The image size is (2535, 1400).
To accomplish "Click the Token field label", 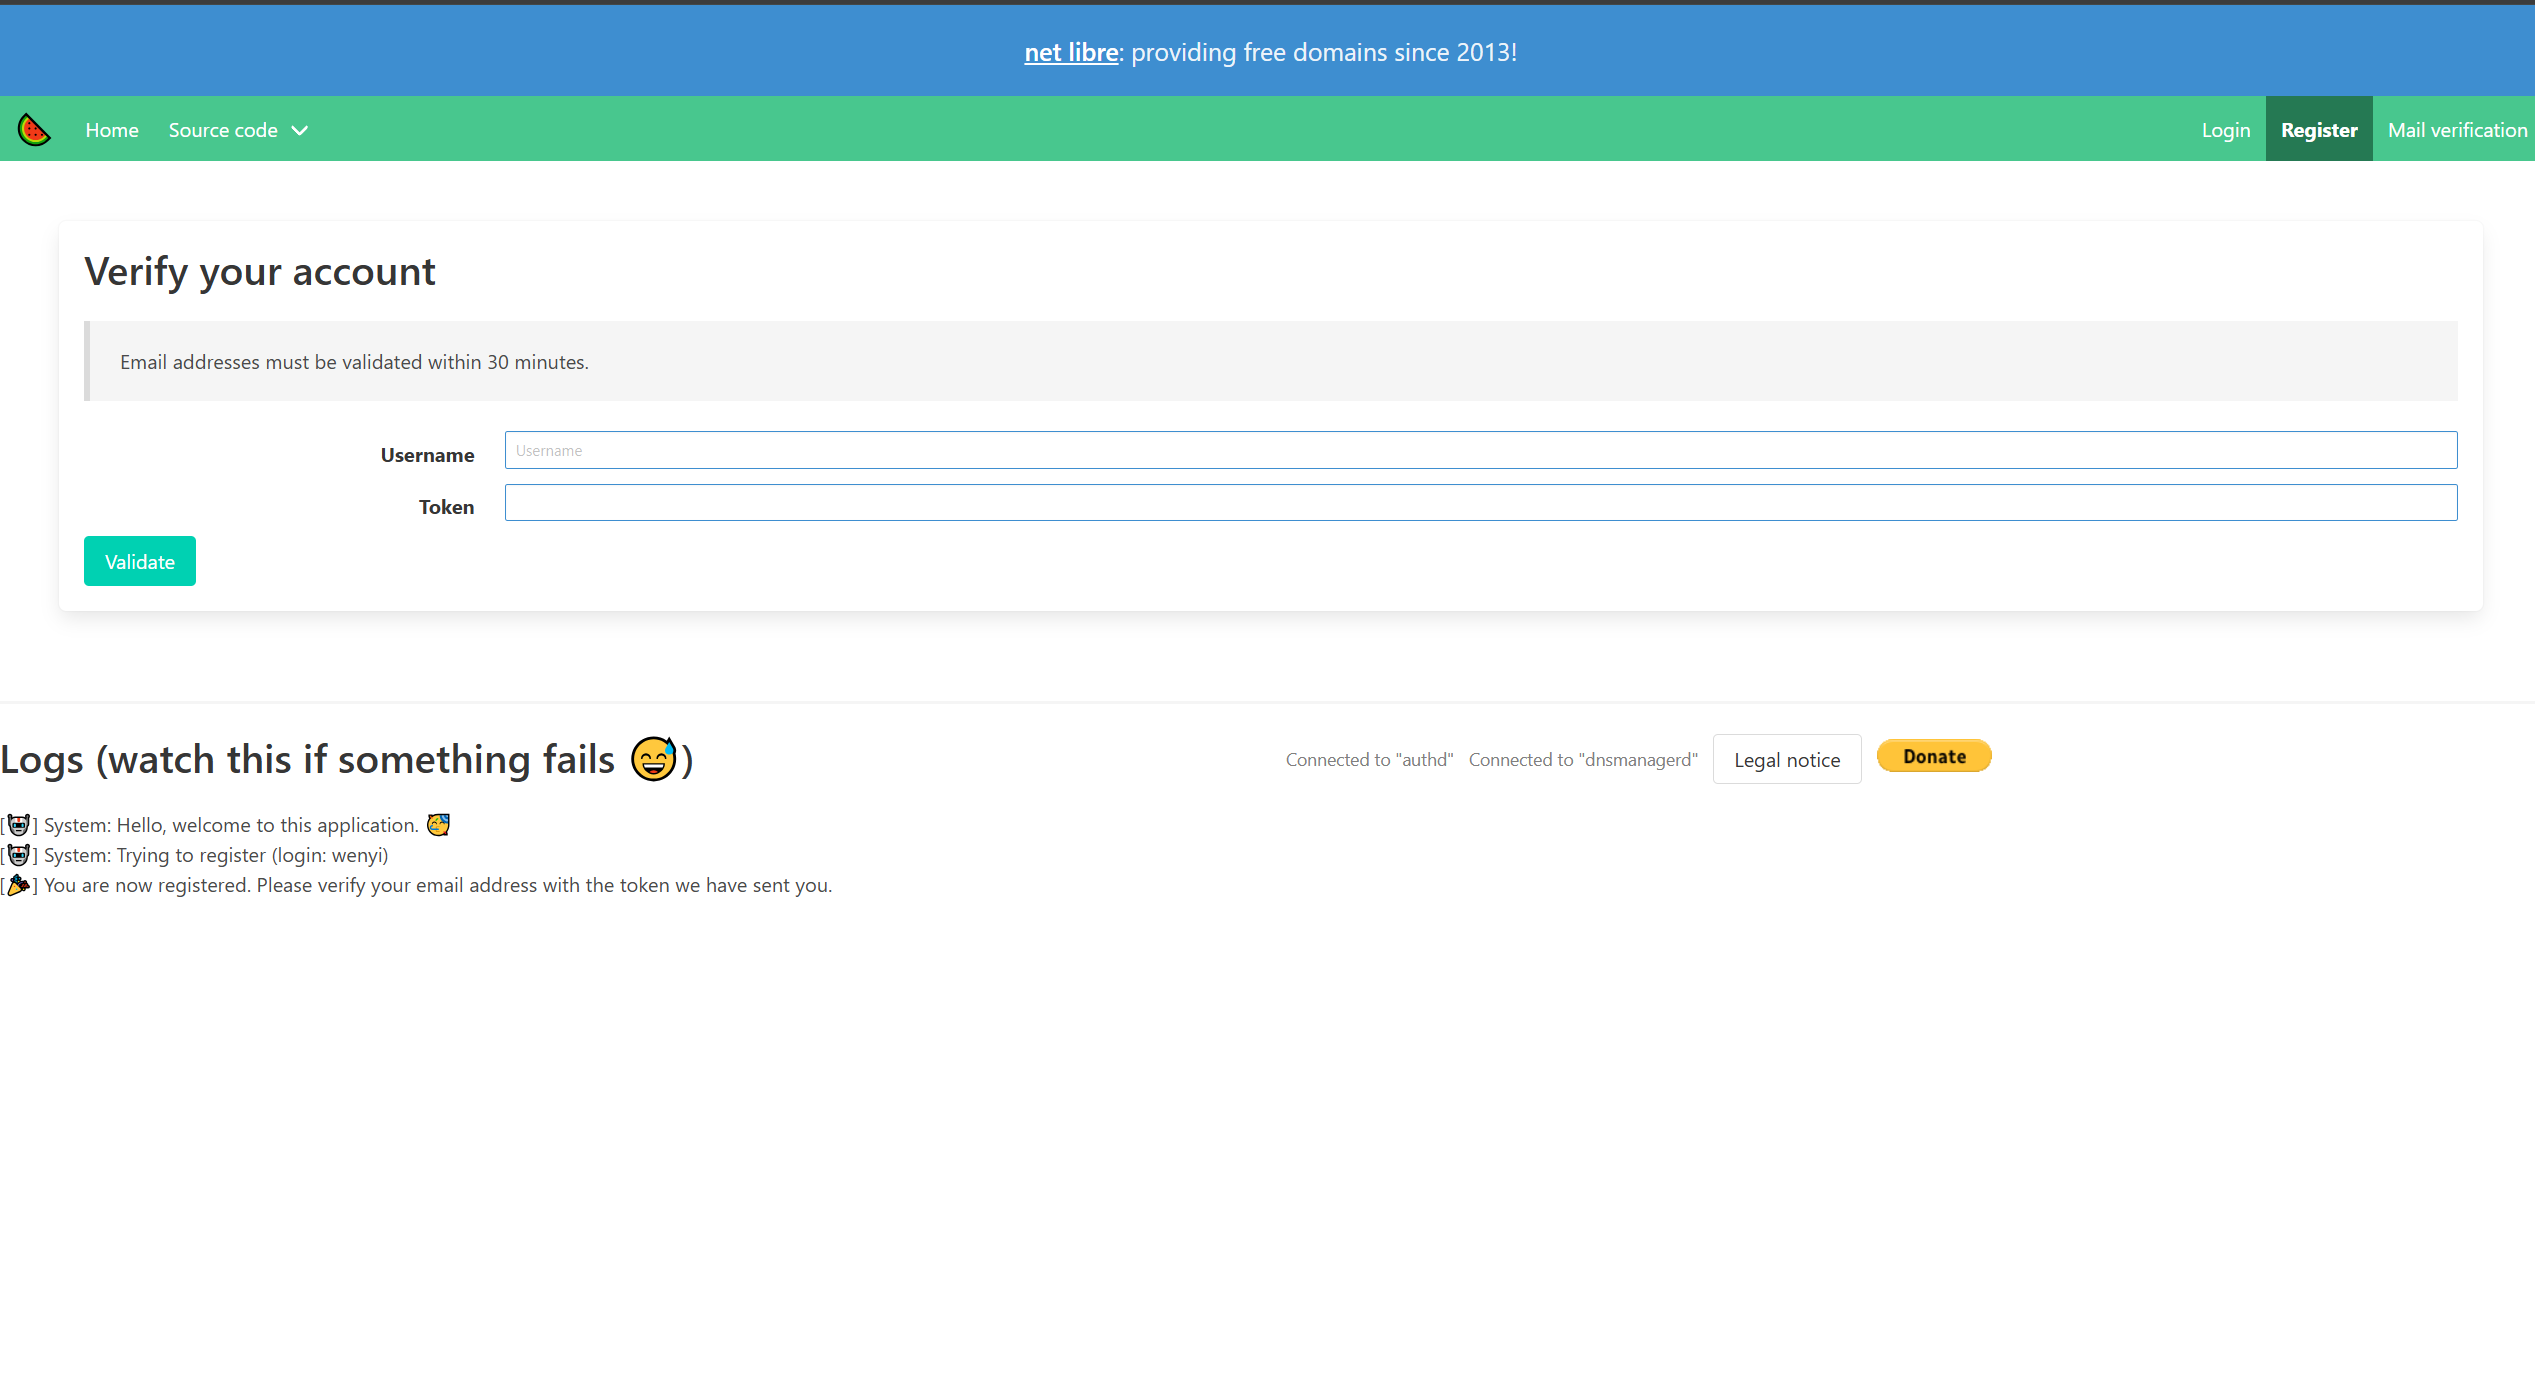I will [446, 507].
